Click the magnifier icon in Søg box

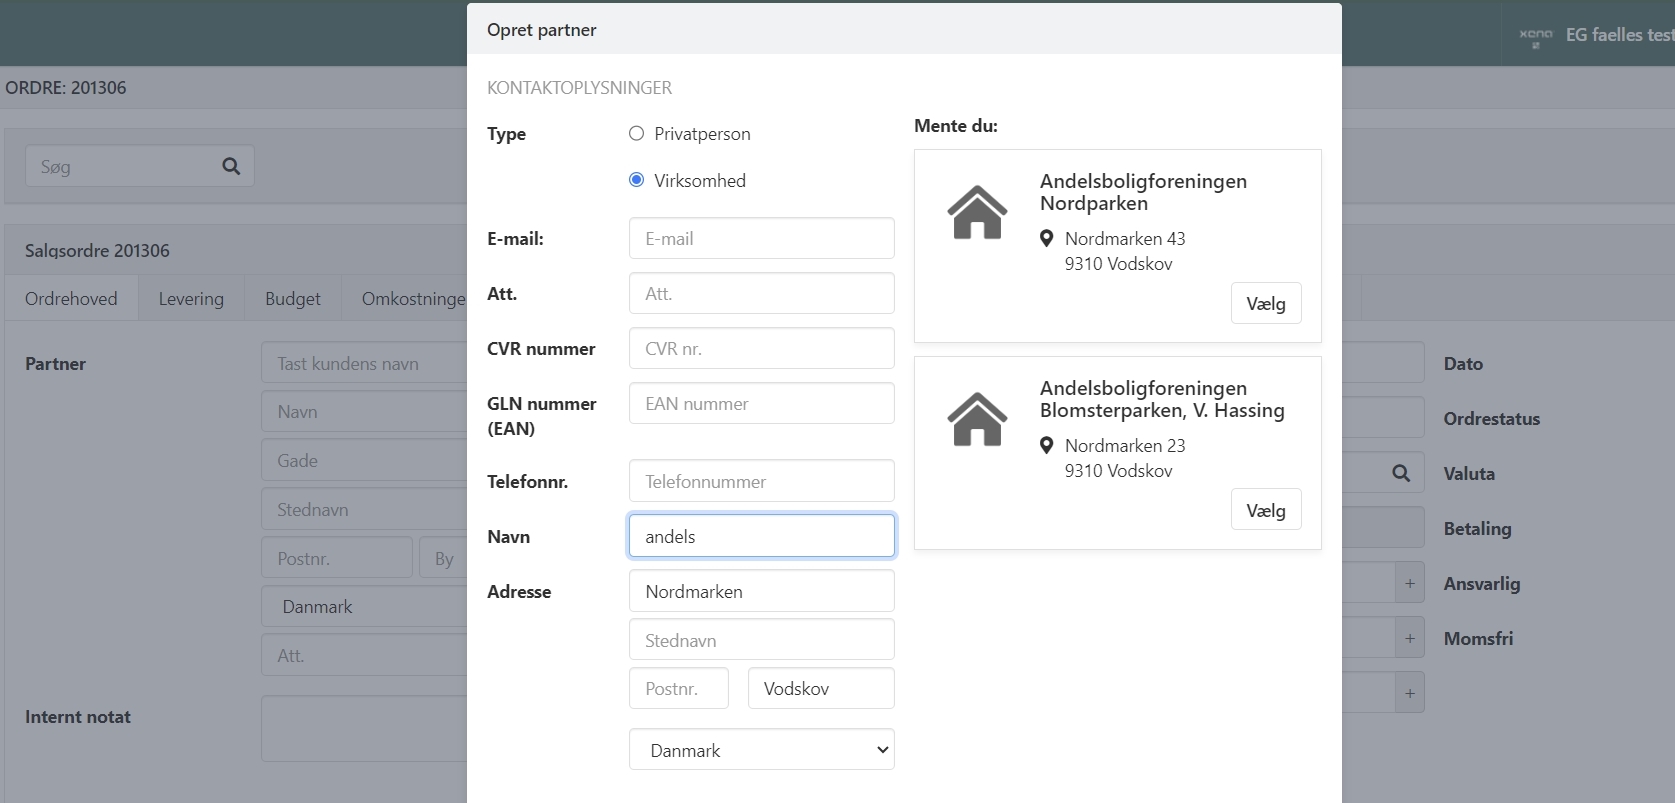[x=231, y=167]
